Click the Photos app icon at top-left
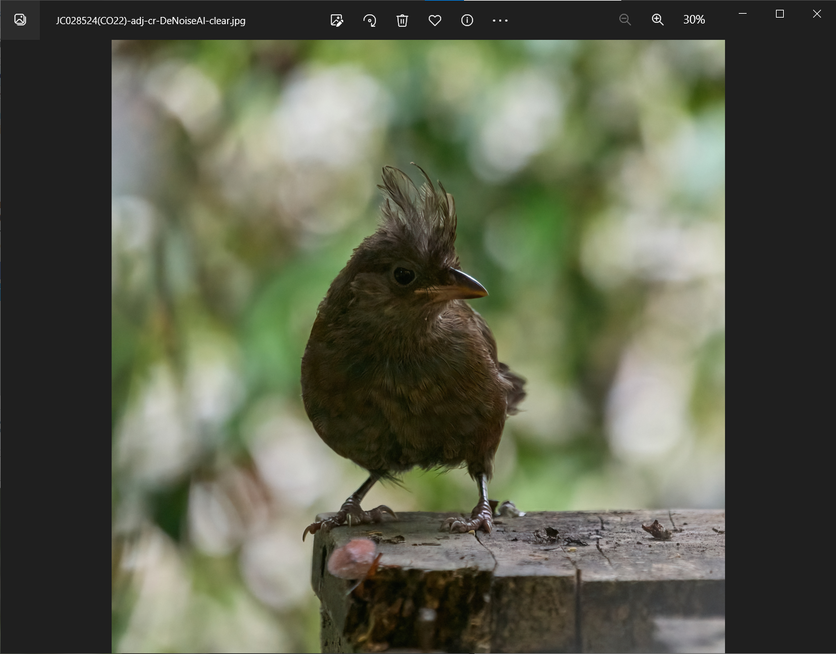This screenshot has height=654, width=836. coord(20,20)
